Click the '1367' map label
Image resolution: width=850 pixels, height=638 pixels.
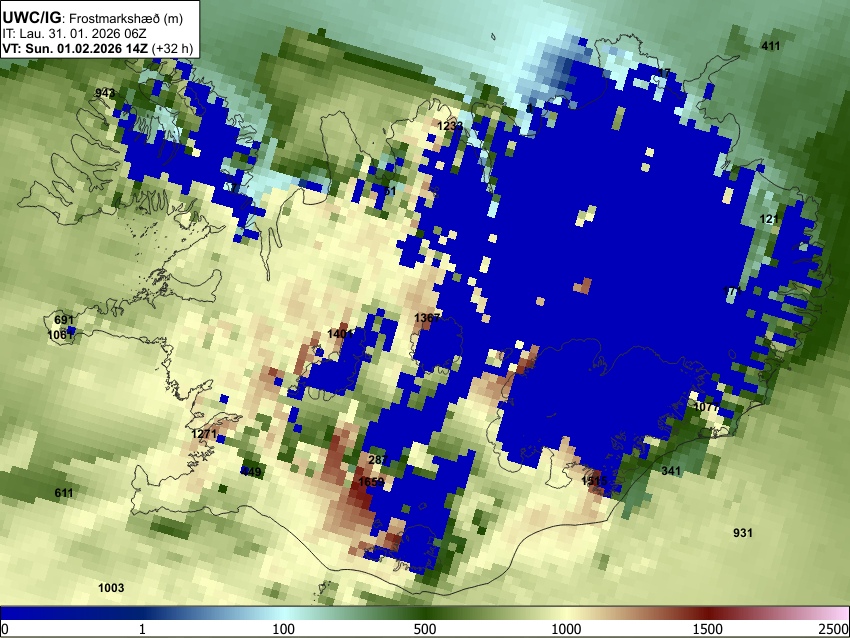tap(427, 318)
